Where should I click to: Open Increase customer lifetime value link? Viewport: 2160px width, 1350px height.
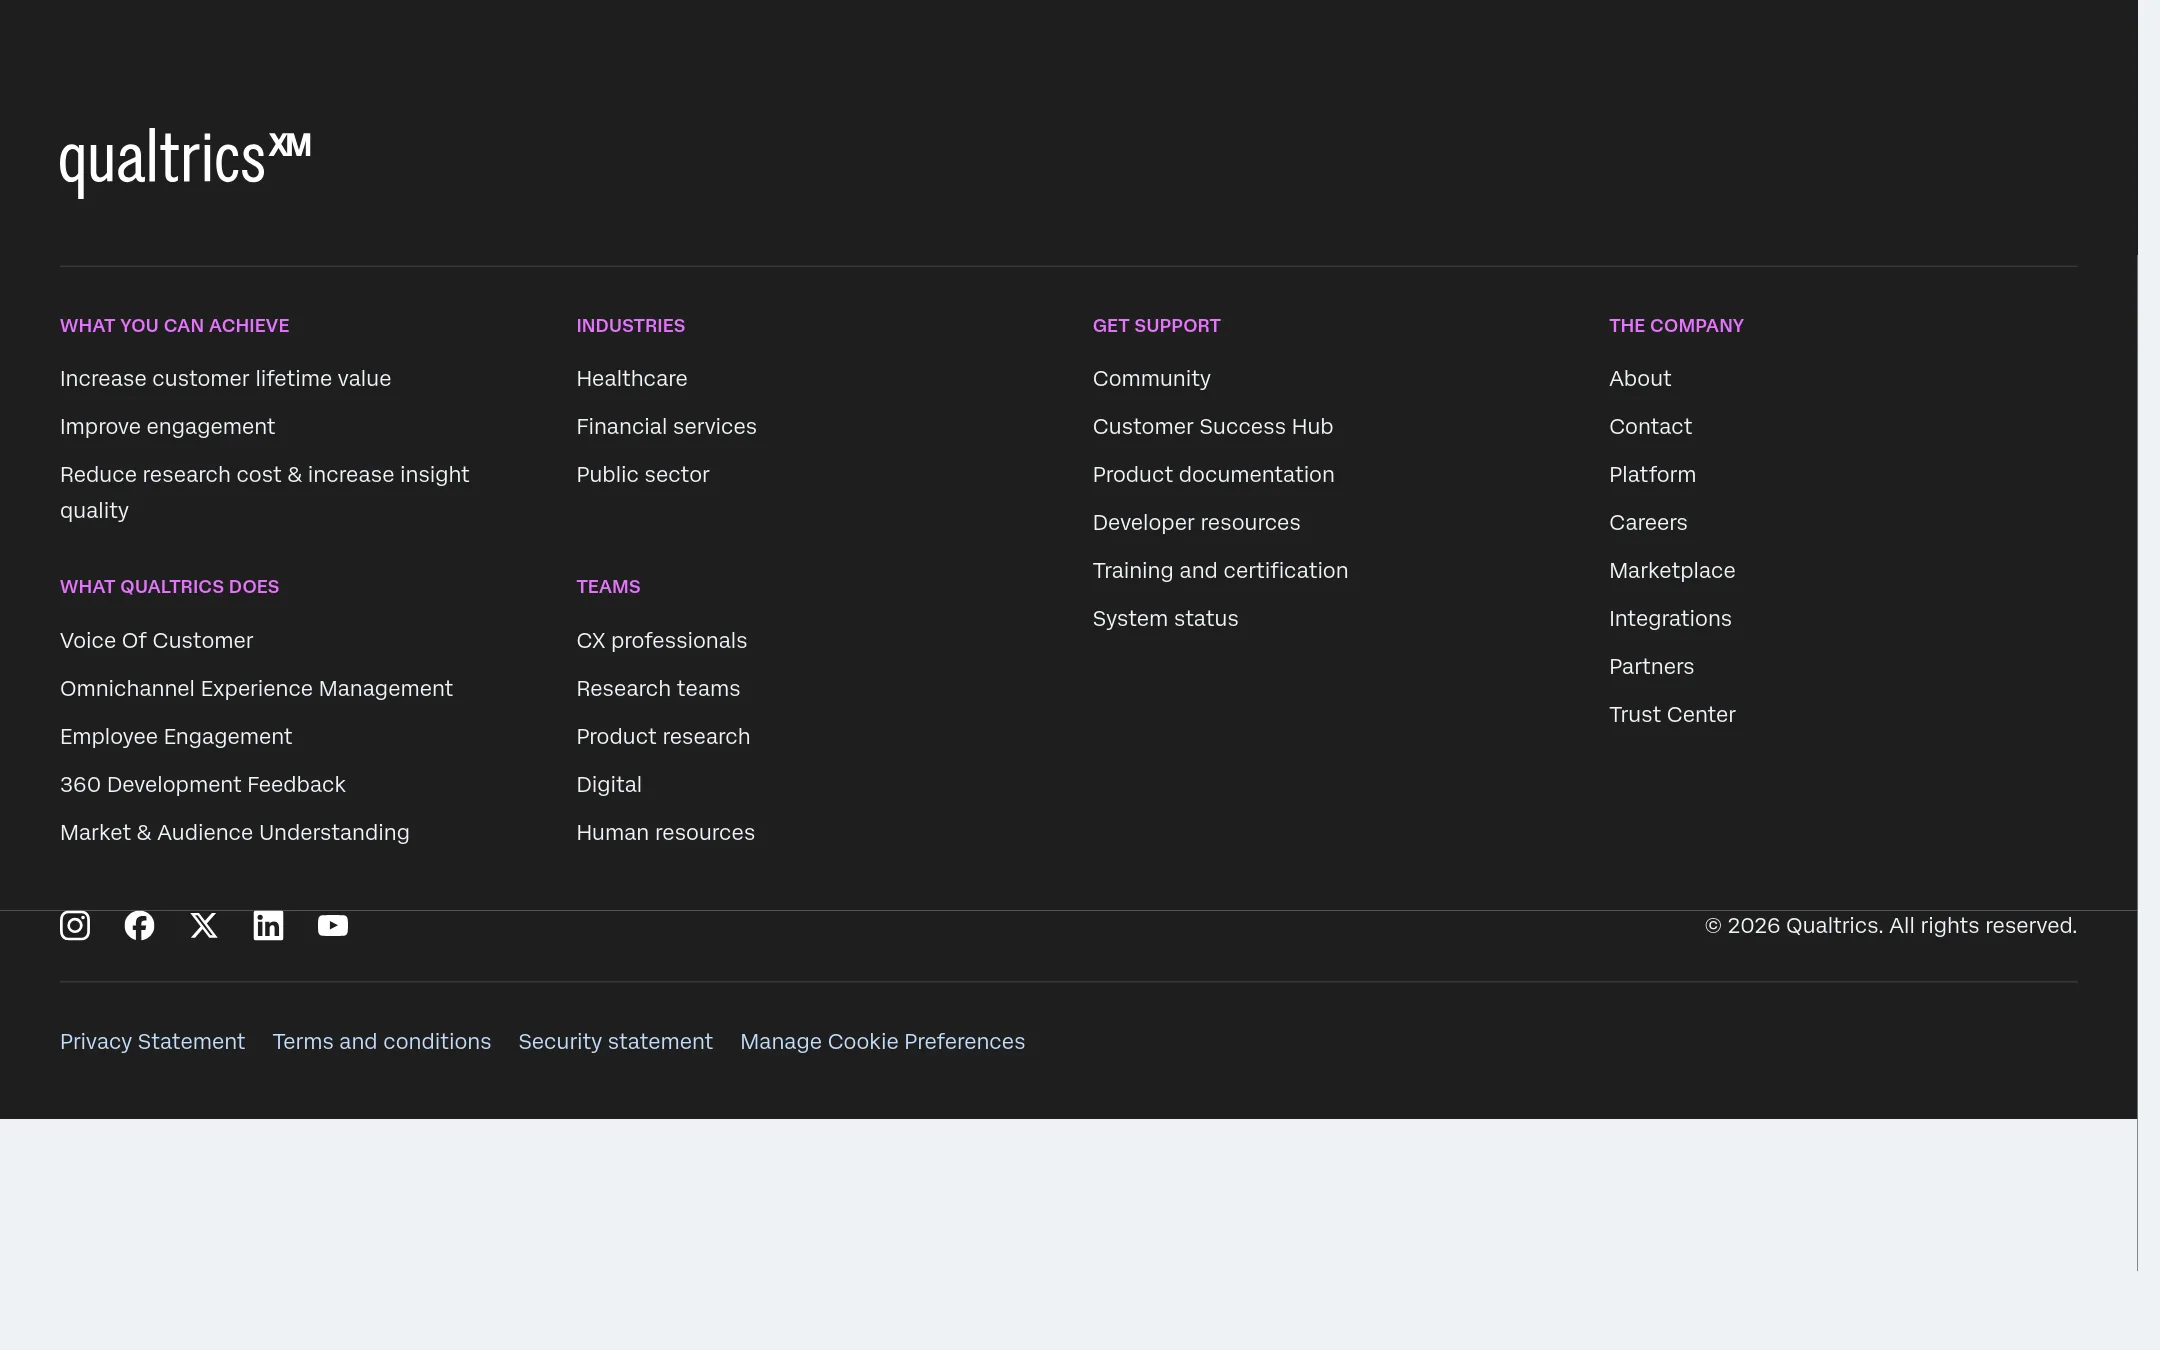tap(225, 379)
